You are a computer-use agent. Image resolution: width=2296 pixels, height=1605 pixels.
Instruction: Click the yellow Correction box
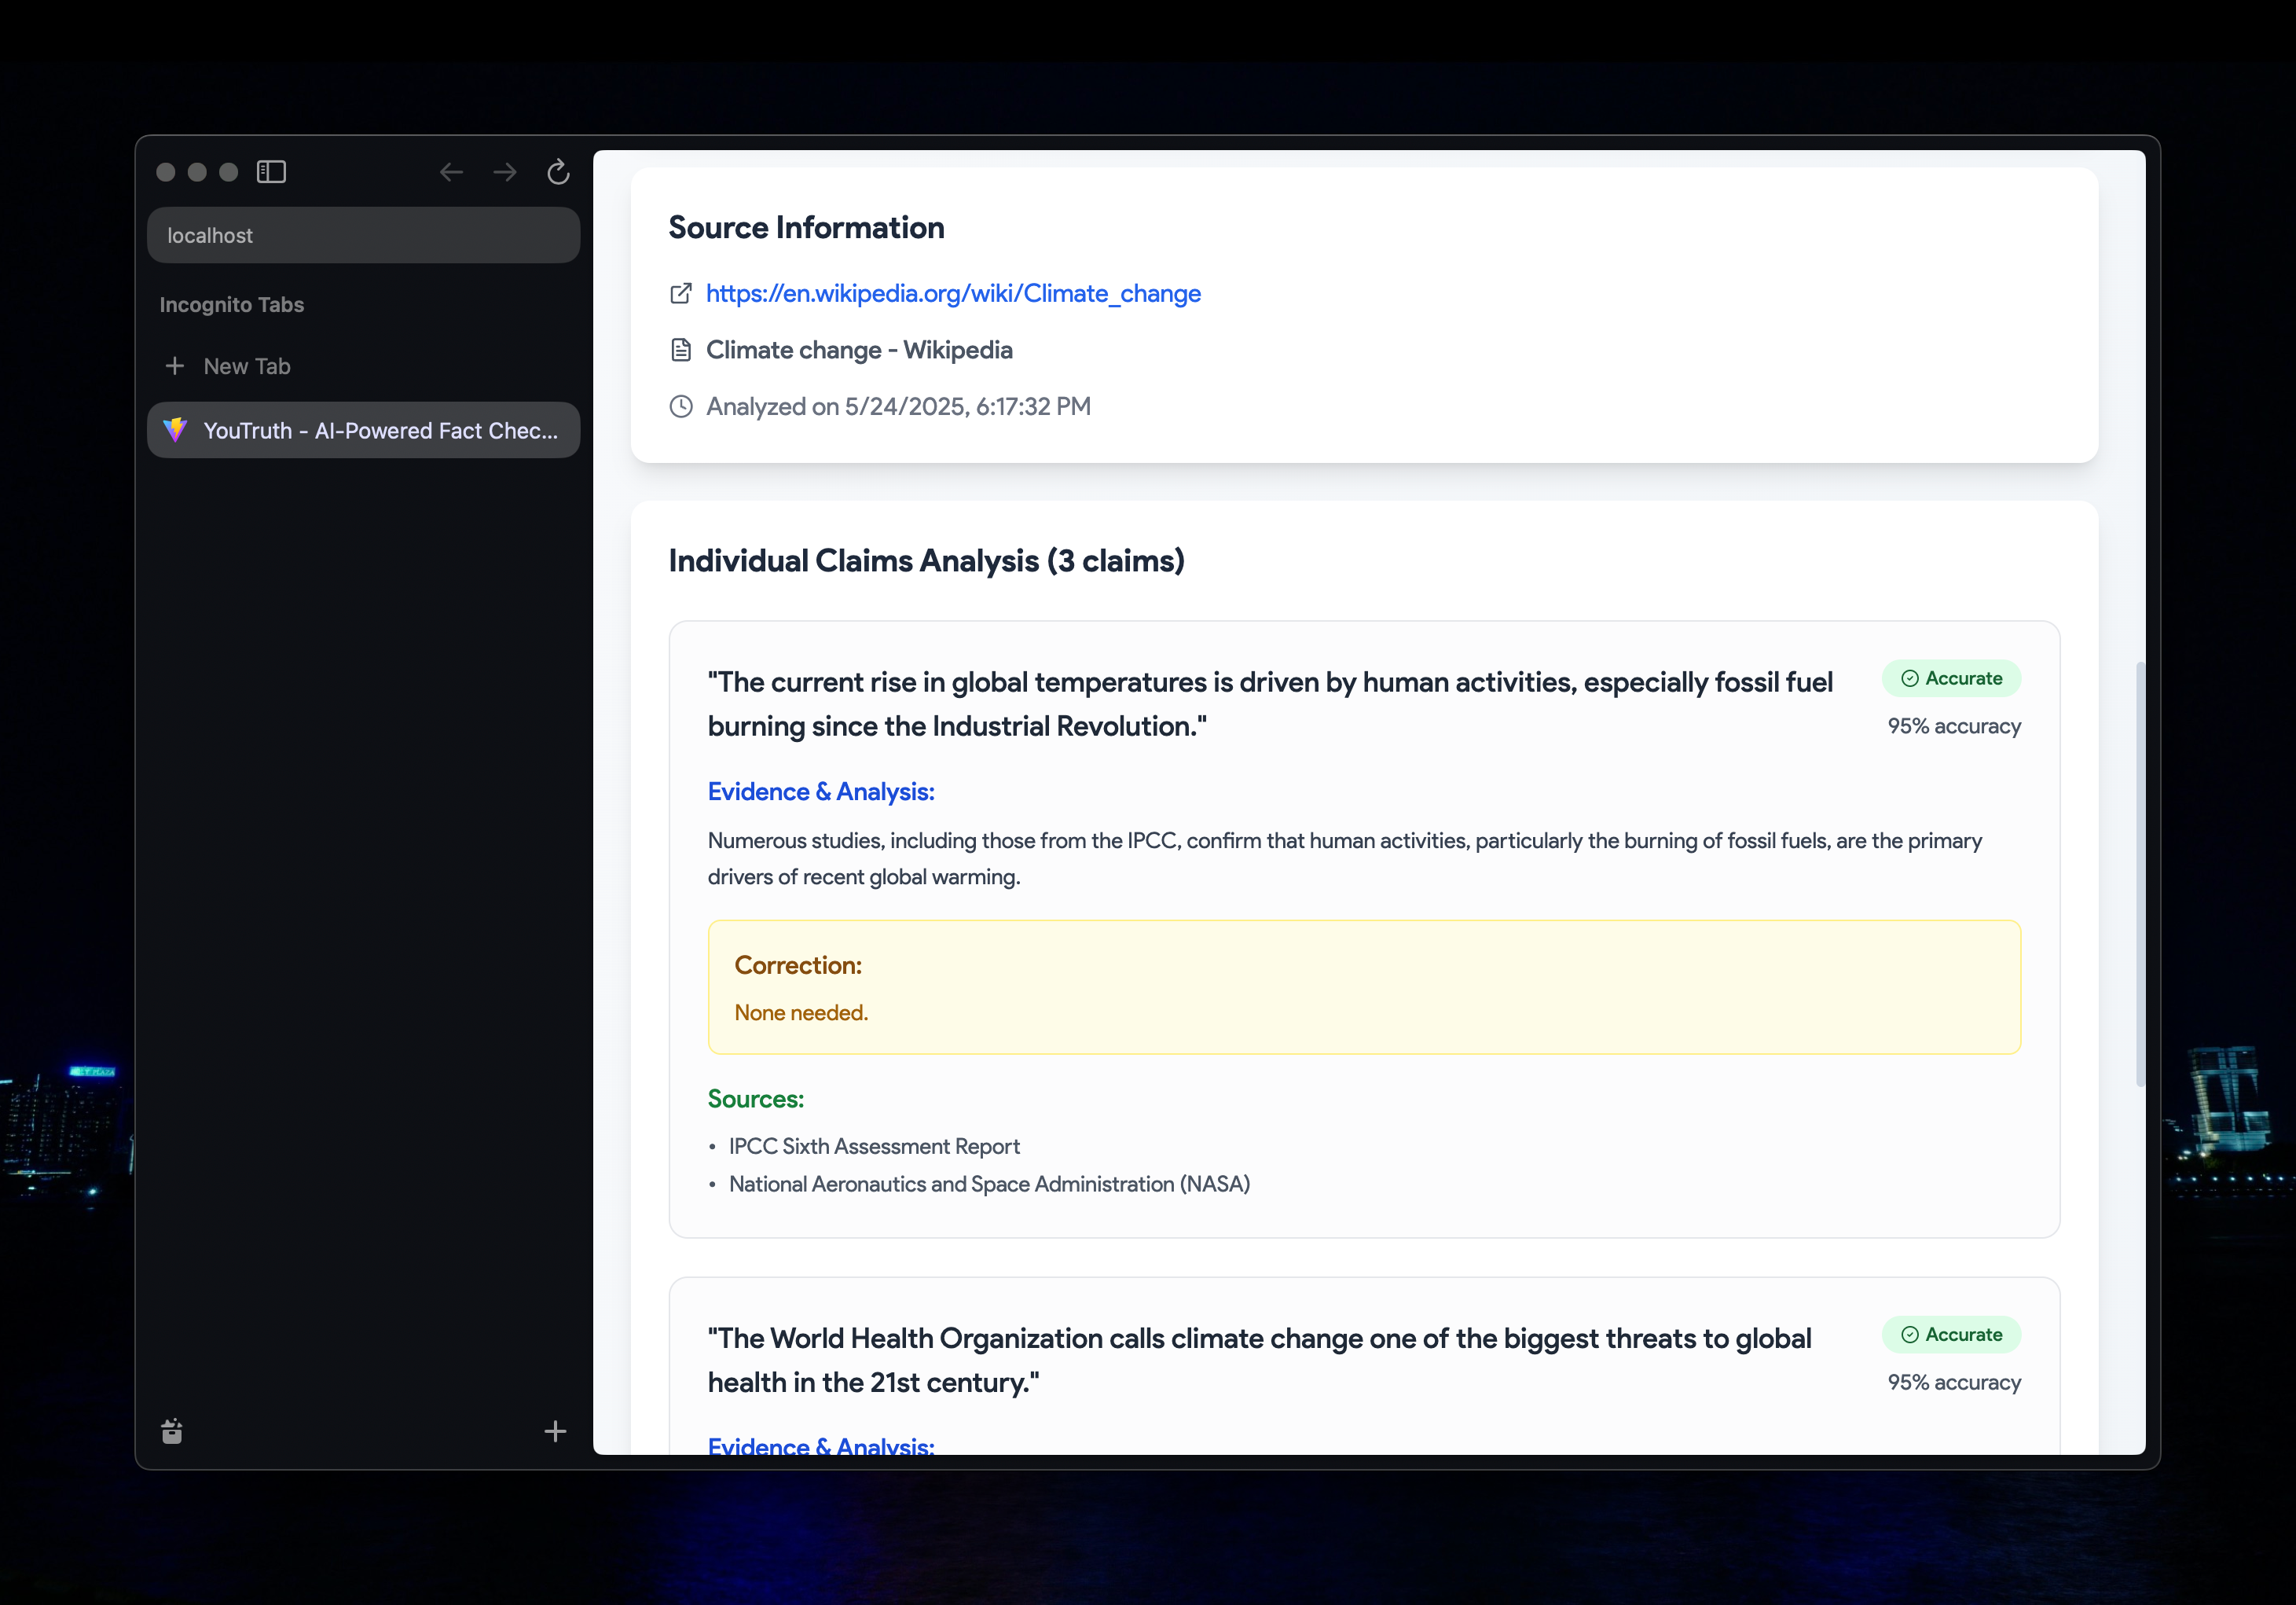click(x=1364, y=987)
